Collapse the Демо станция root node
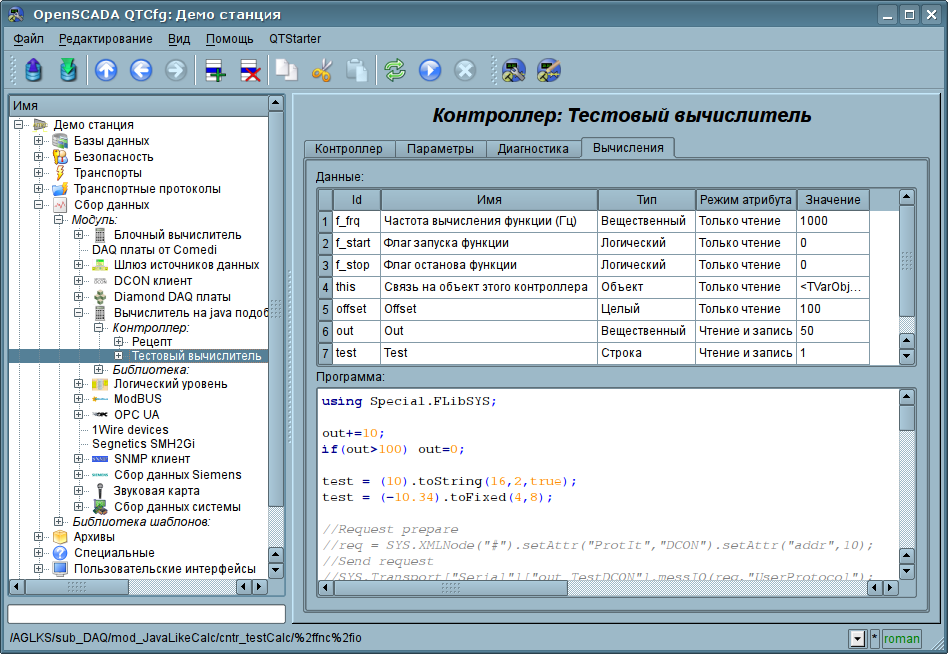 (x=19, y=125)
